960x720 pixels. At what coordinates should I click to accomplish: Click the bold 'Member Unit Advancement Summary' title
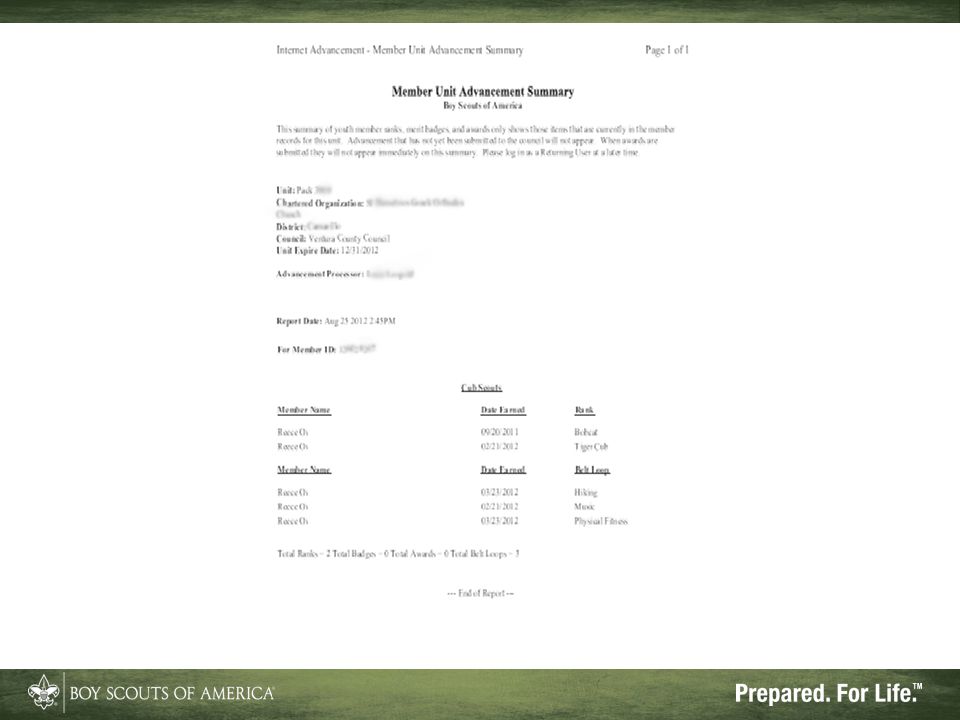(482, 92)
